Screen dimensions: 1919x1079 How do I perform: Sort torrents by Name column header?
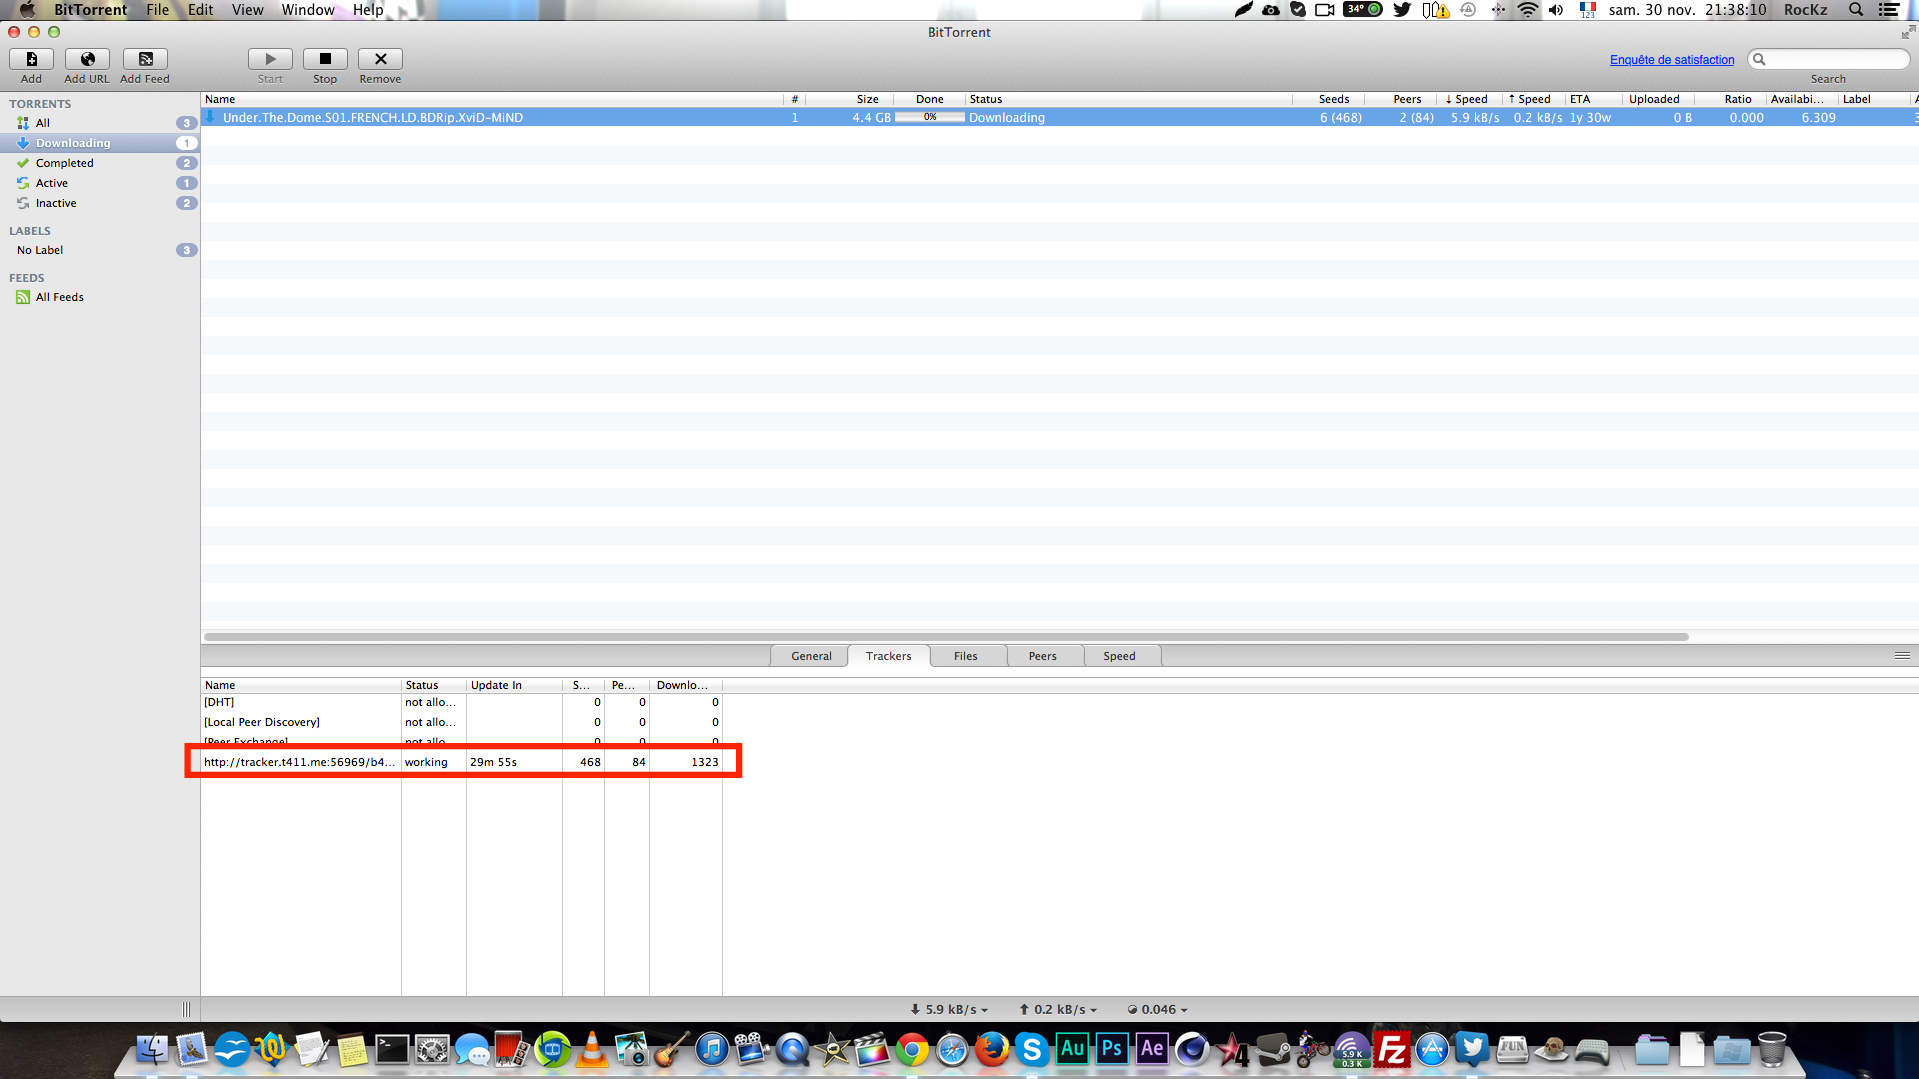click(x=492, y=99)
